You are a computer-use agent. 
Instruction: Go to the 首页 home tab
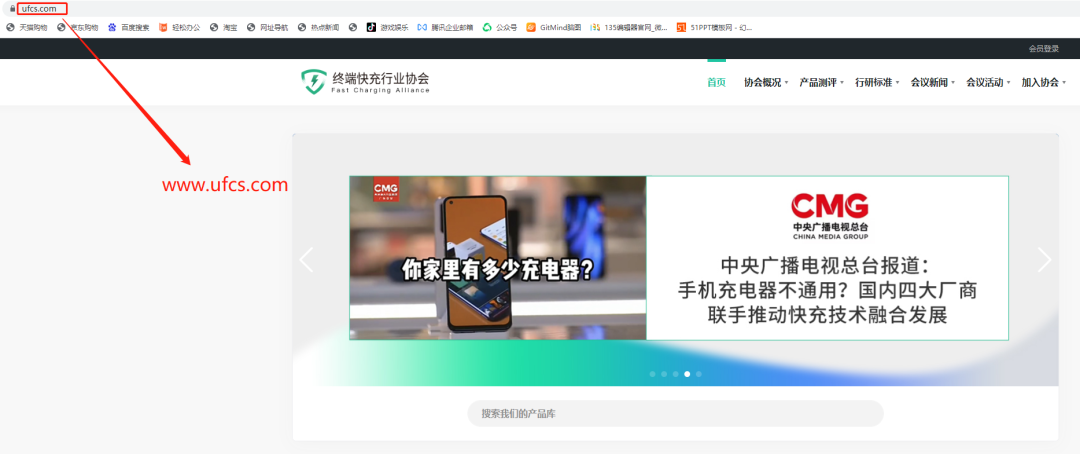pyautogui.click(x=716, y=83)
